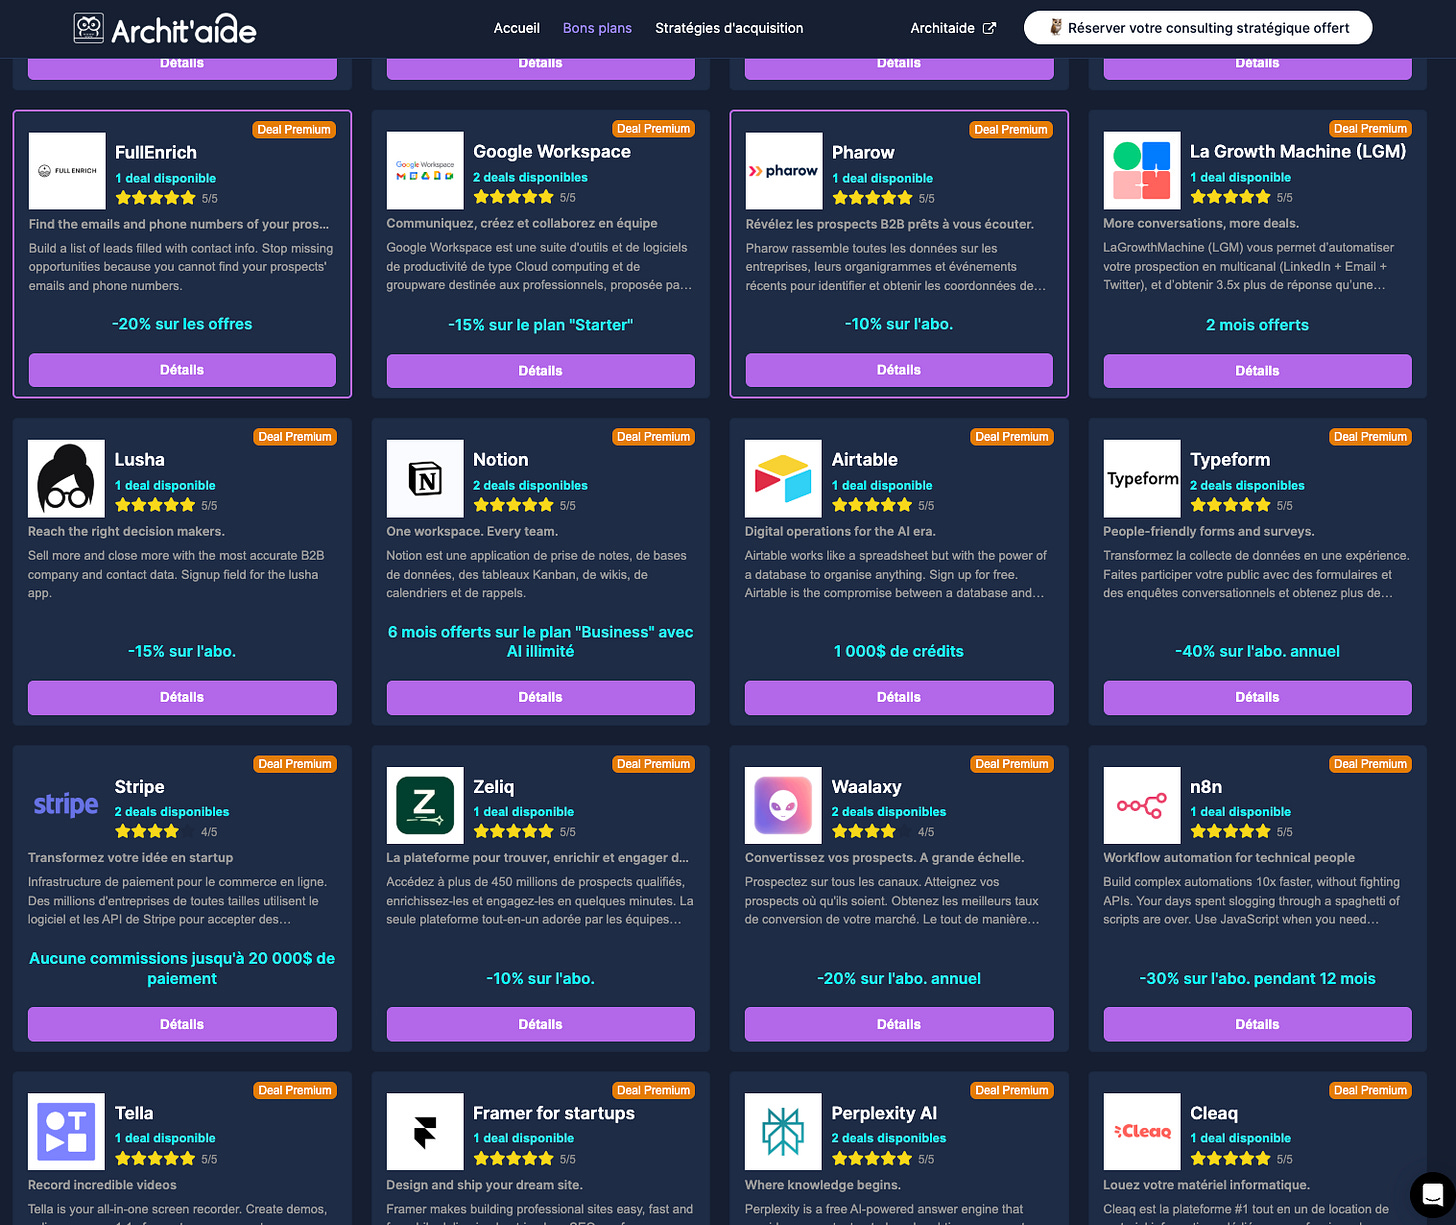Click Détails button for Zeliq
This screenshot has width=1456, height=1225.
(540, 1024)
